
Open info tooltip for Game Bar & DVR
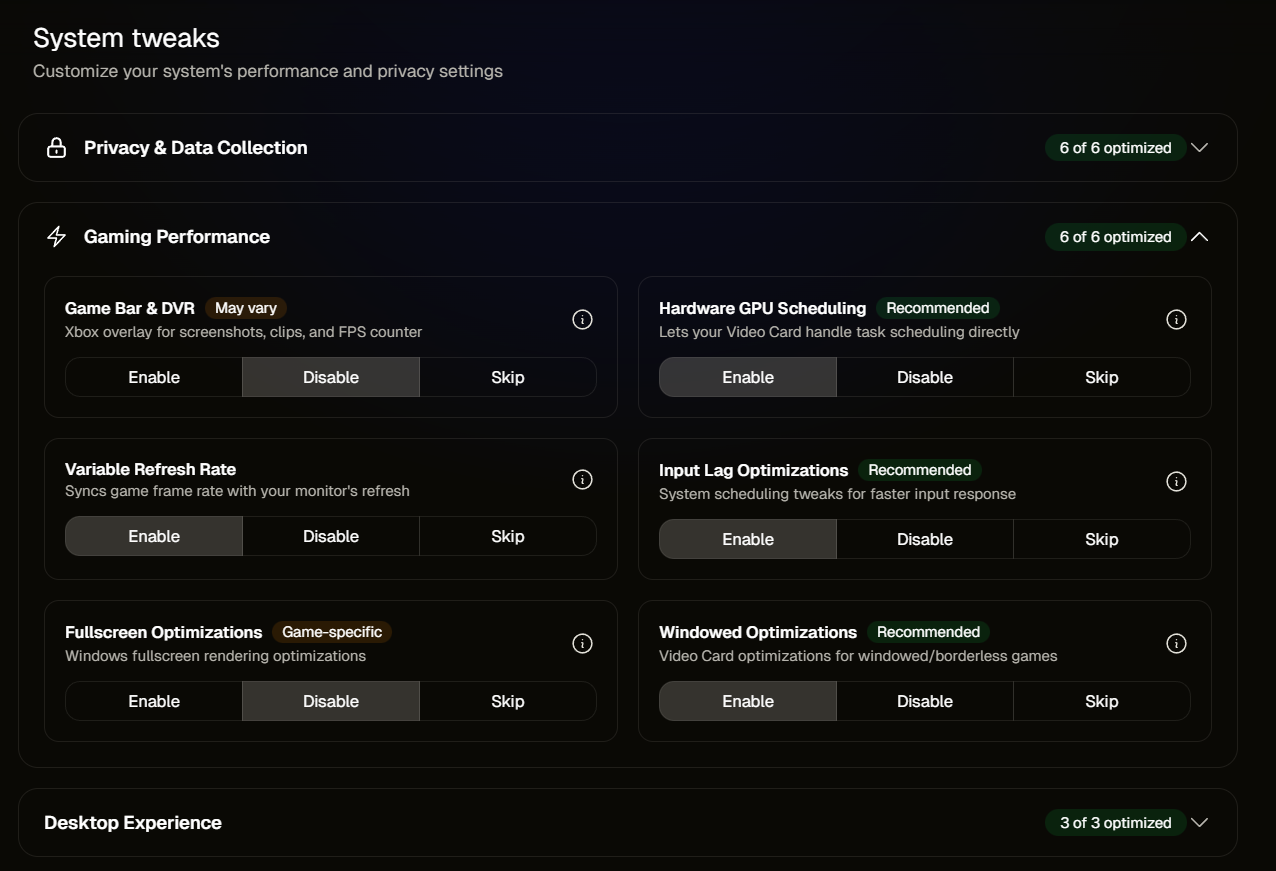pos(582,319)
